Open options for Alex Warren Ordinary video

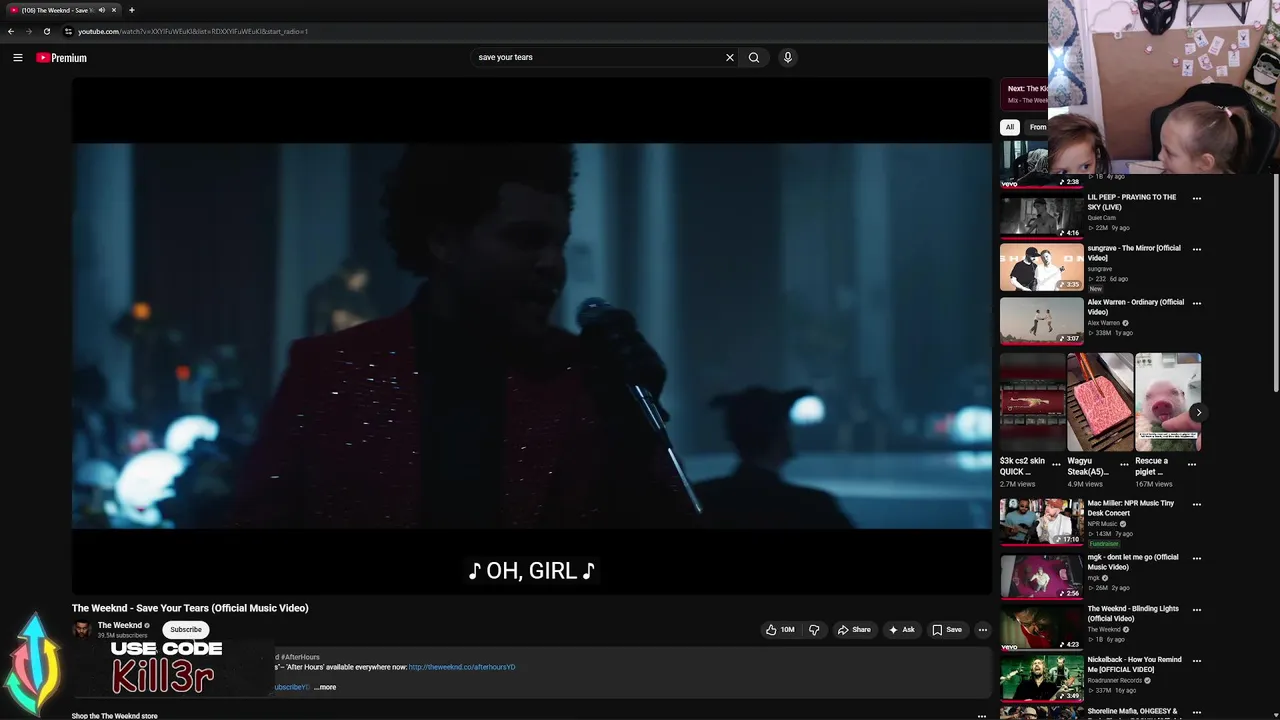(1197, 303)
